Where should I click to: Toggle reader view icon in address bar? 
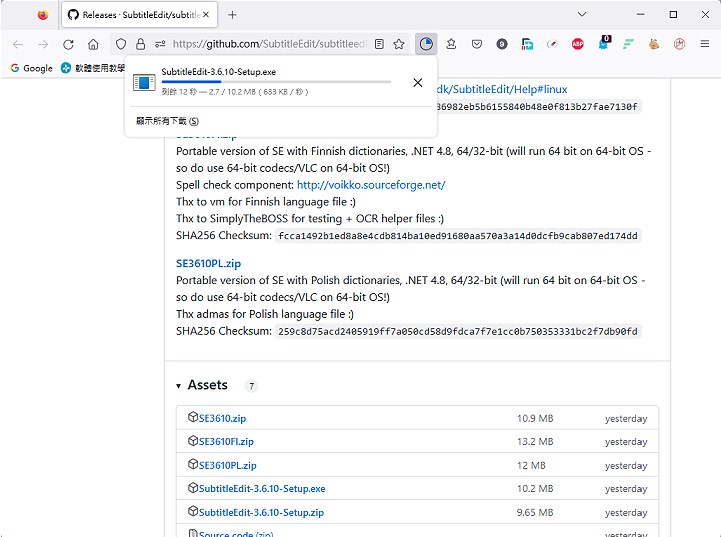point(379,44)
